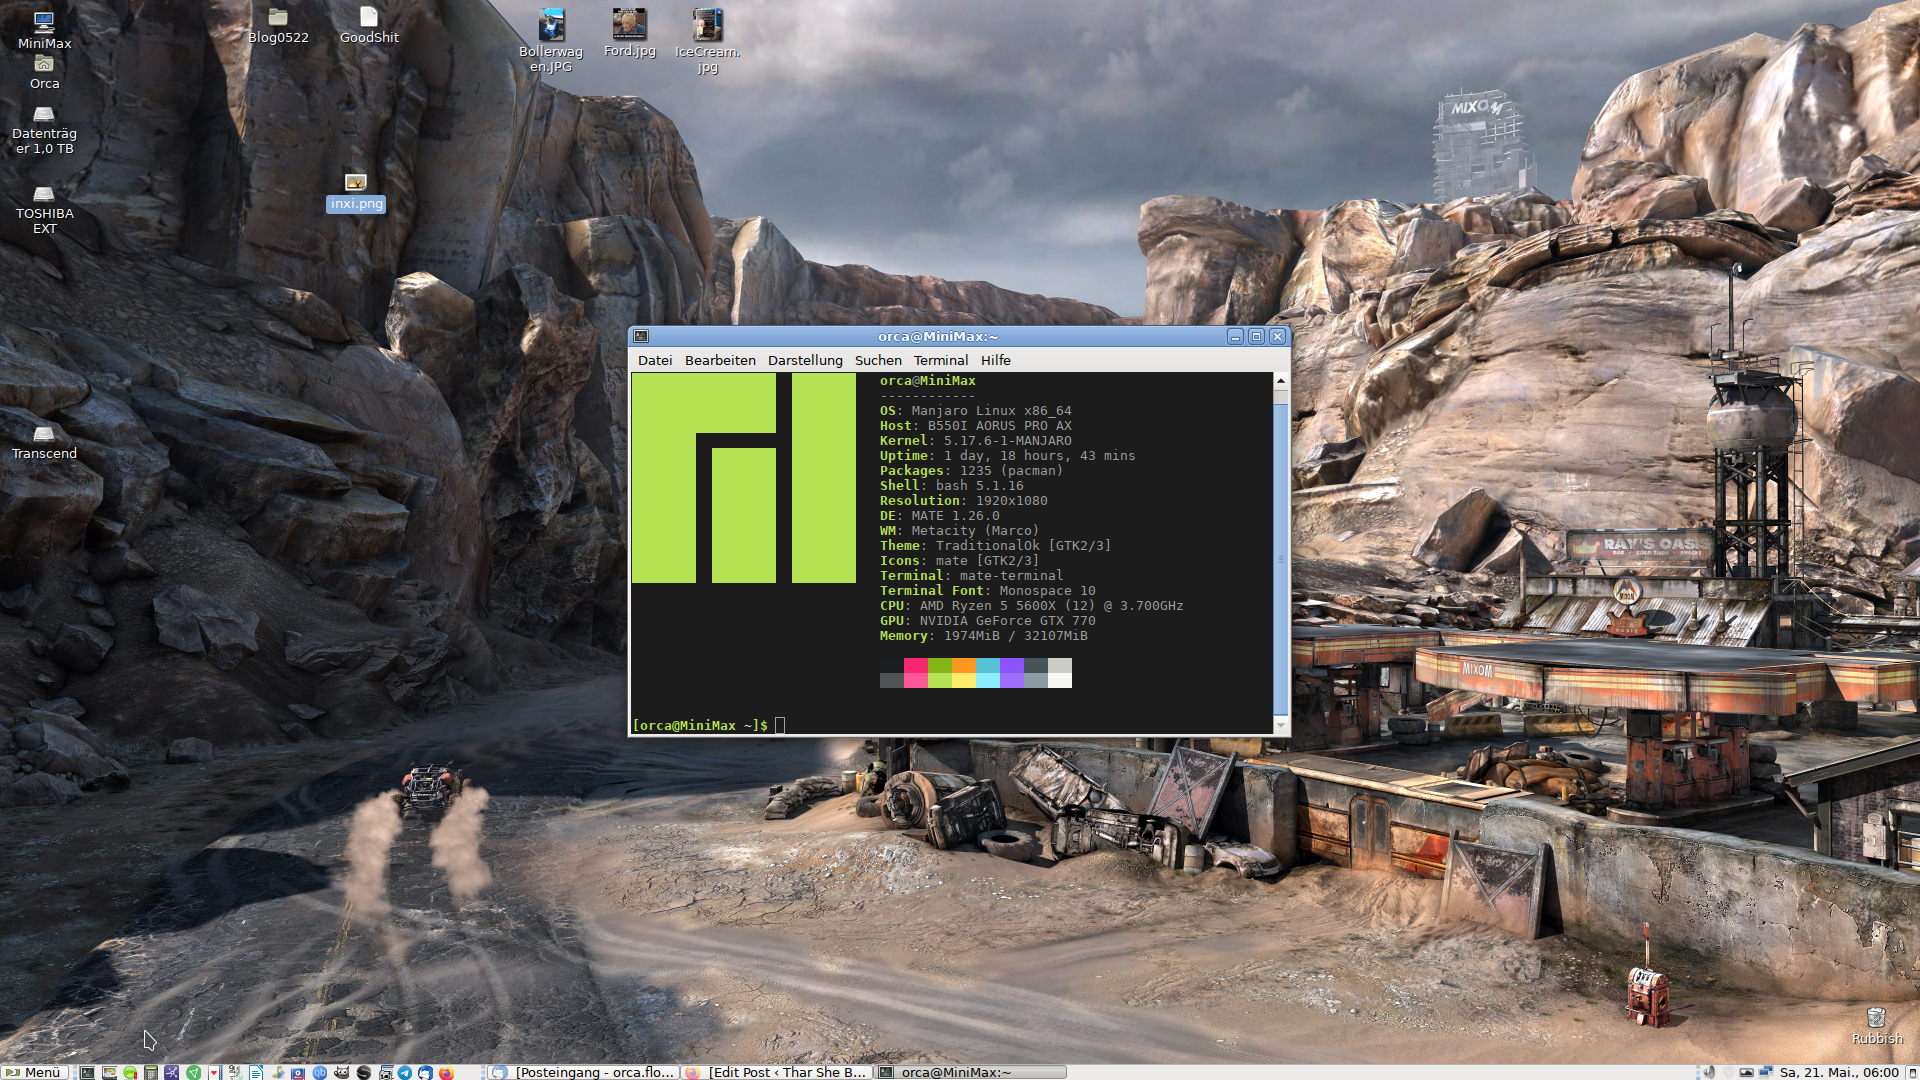Launch Firefox from the bottom panel
The image size is (1920, 1080).
pos(446,1072)
